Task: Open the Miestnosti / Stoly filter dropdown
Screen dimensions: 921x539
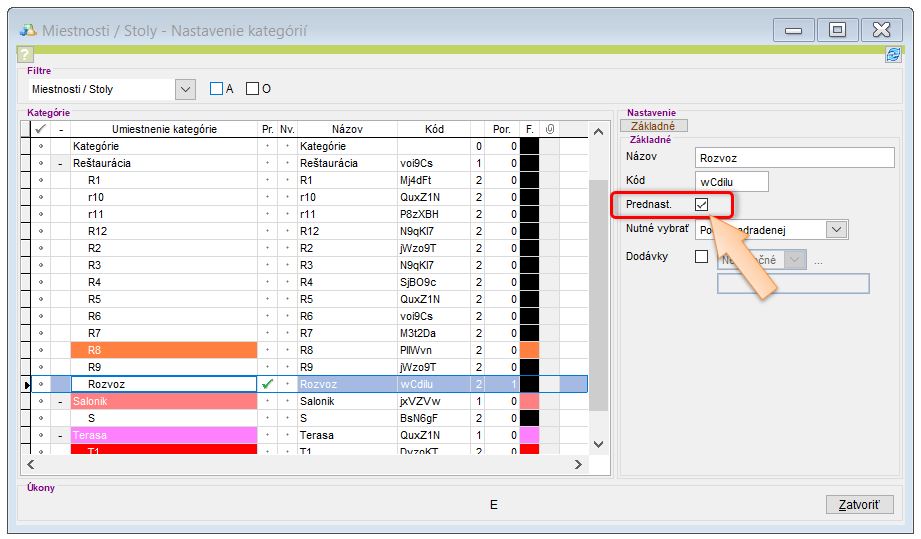Action: pyautogui.click(x=185, y=89)
